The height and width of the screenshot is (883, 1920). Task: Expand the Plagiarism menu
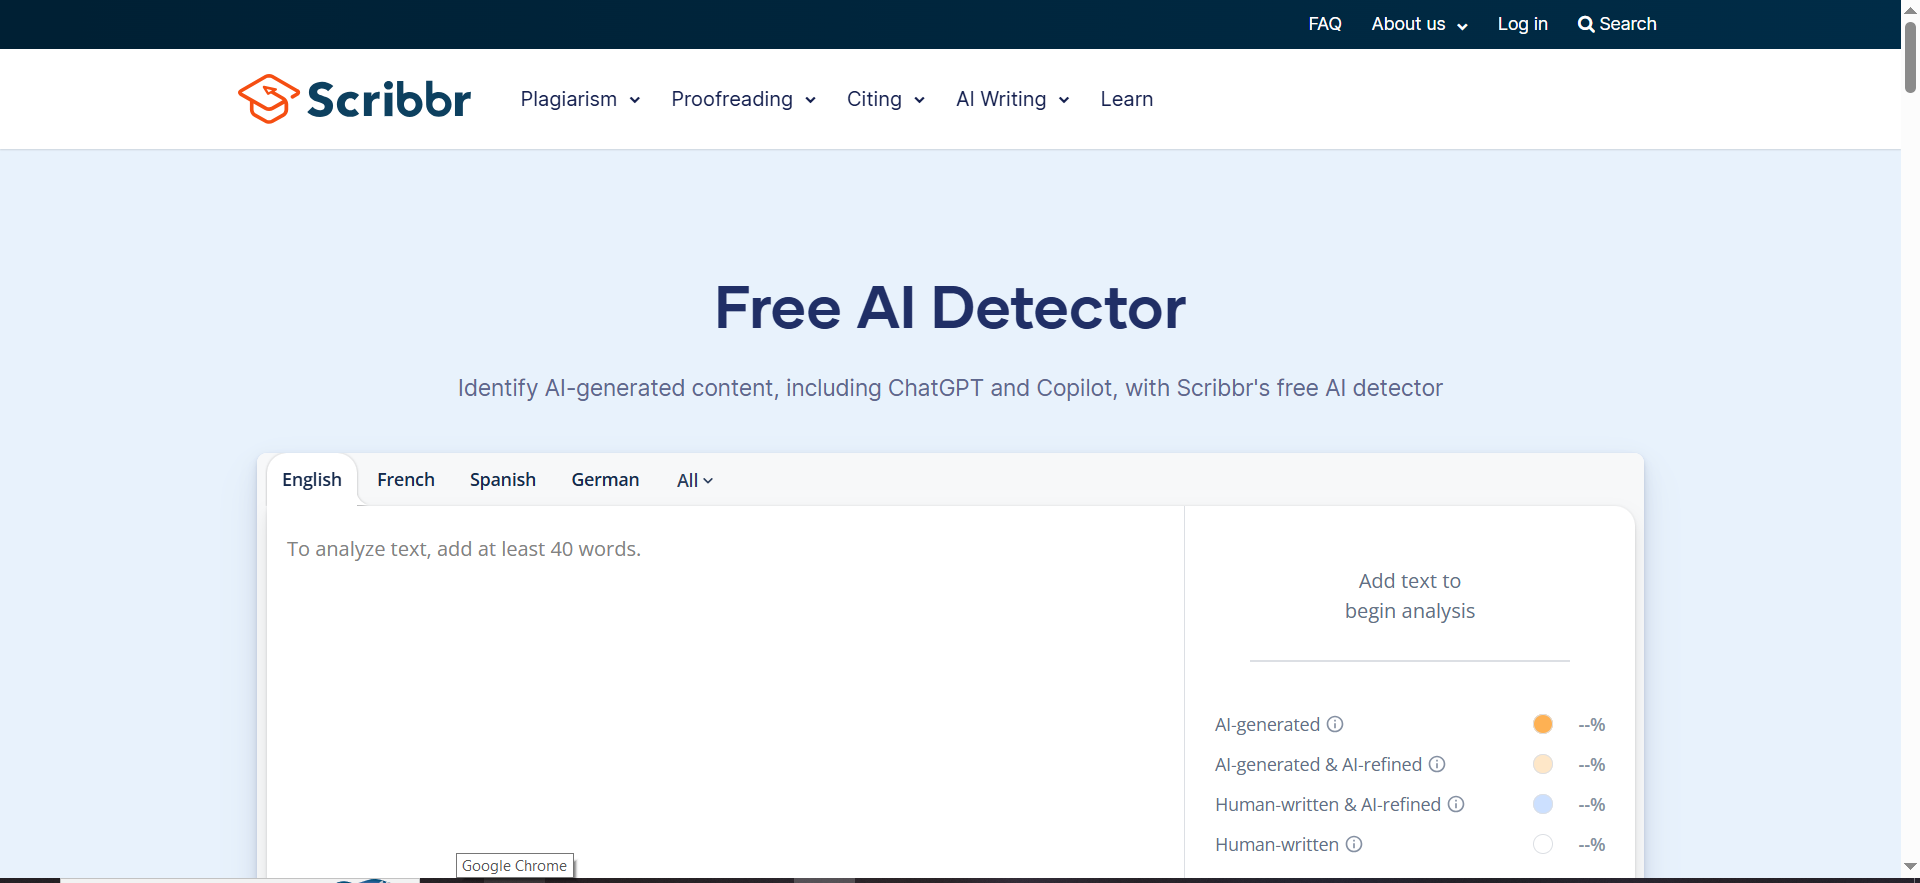click(580, 99)
